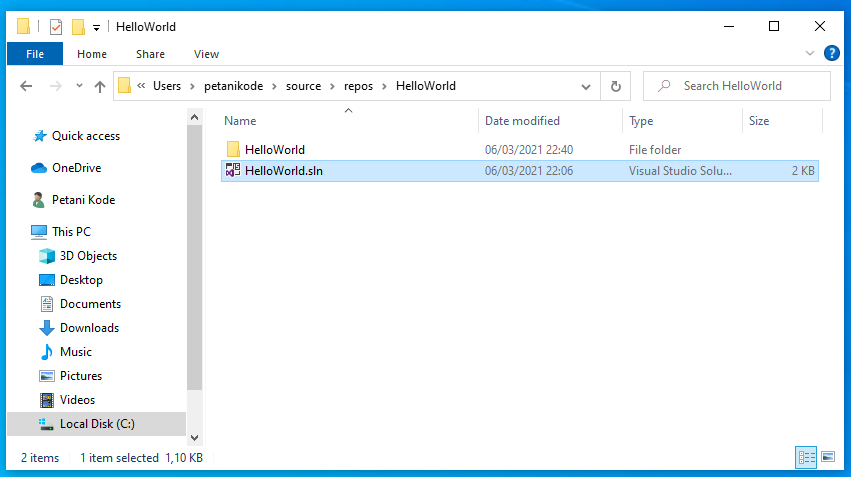
Task: Click the HelloWorld folder name text
Action: click(x=275, y=149)
